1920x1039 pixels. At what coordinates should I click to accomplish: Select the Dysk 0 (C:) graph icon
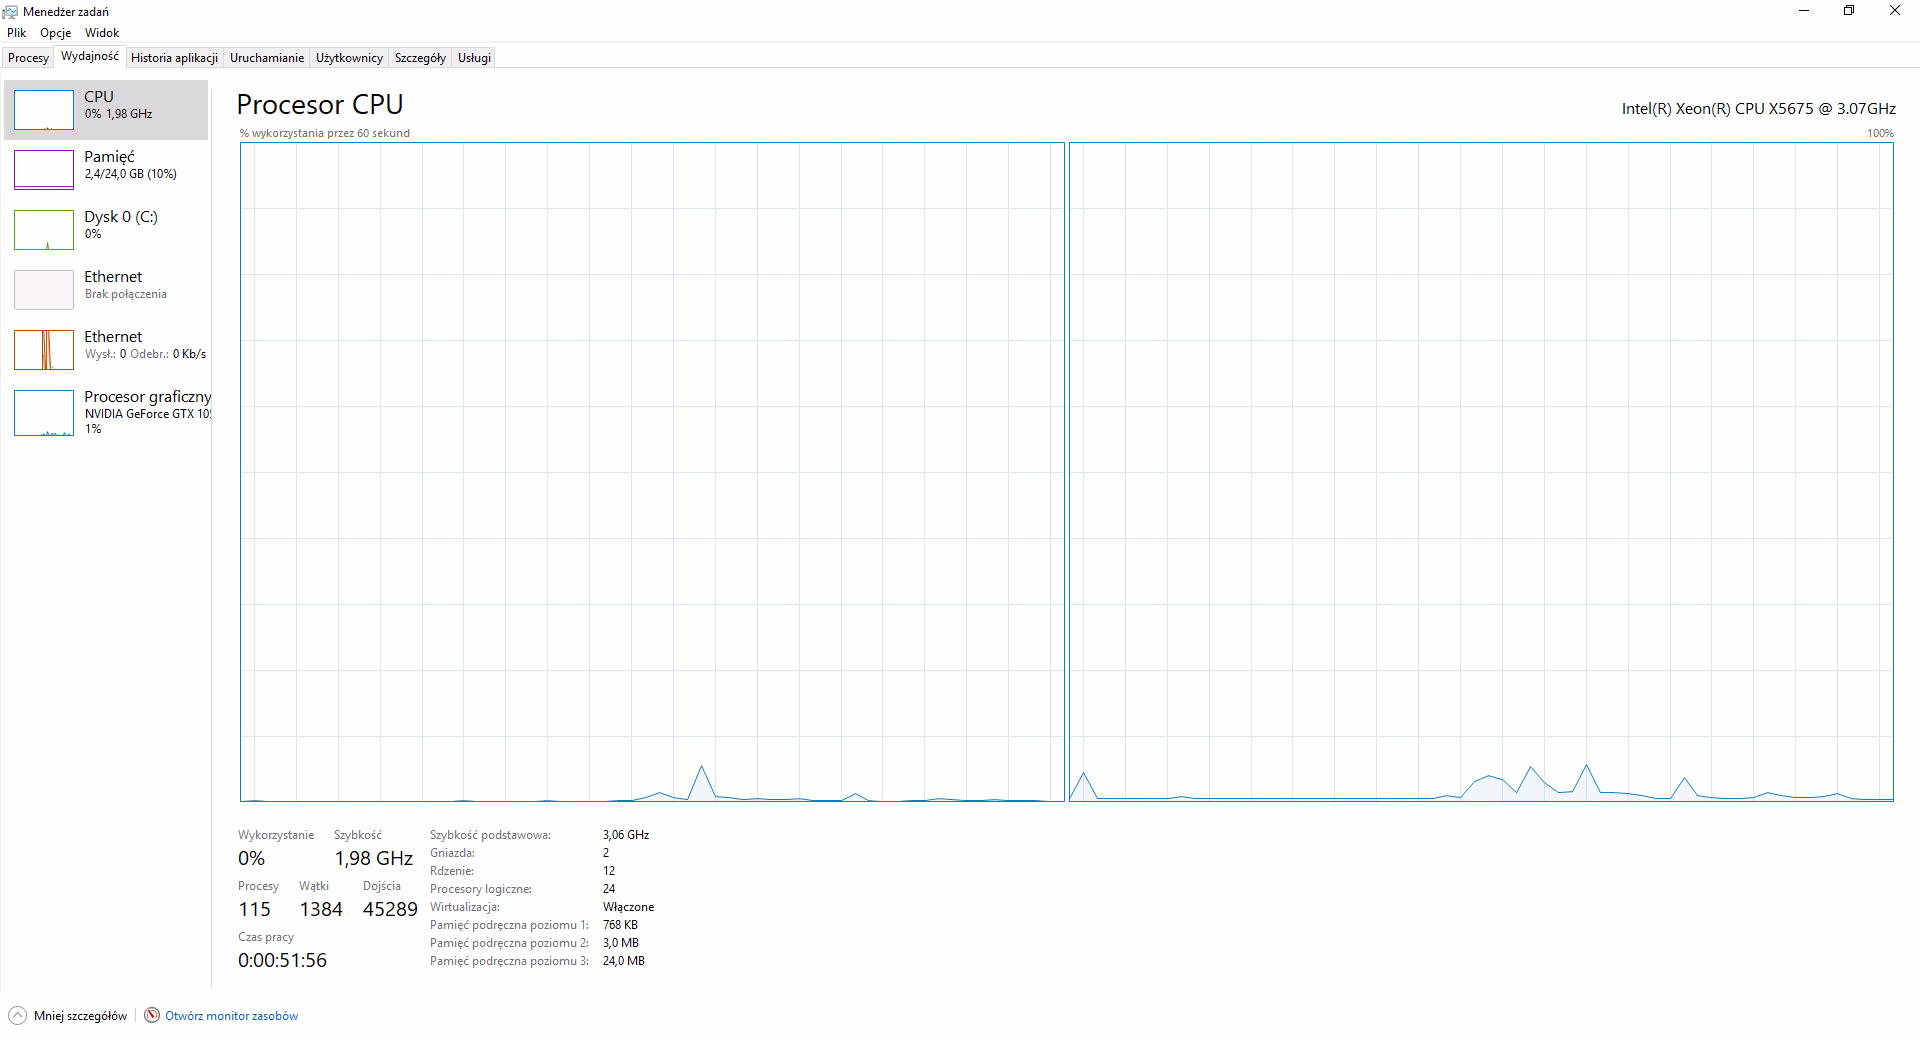(x=44, y=230)
